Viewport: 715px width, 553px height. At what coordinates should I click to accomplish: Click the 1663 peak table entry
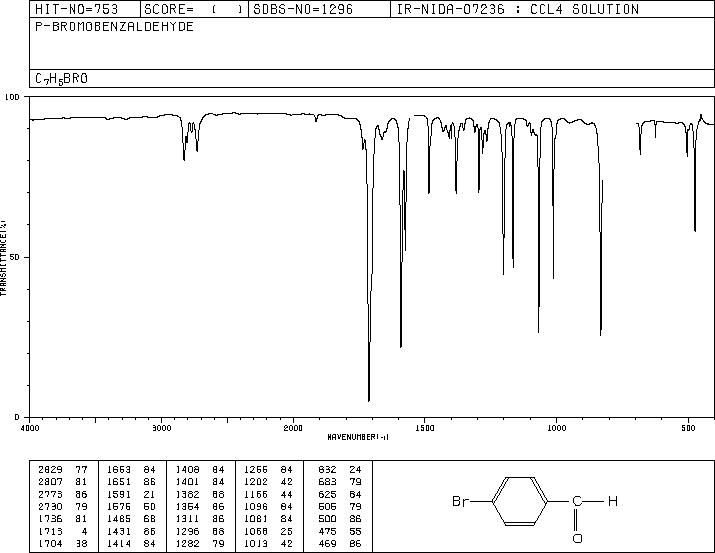[131, 470]
